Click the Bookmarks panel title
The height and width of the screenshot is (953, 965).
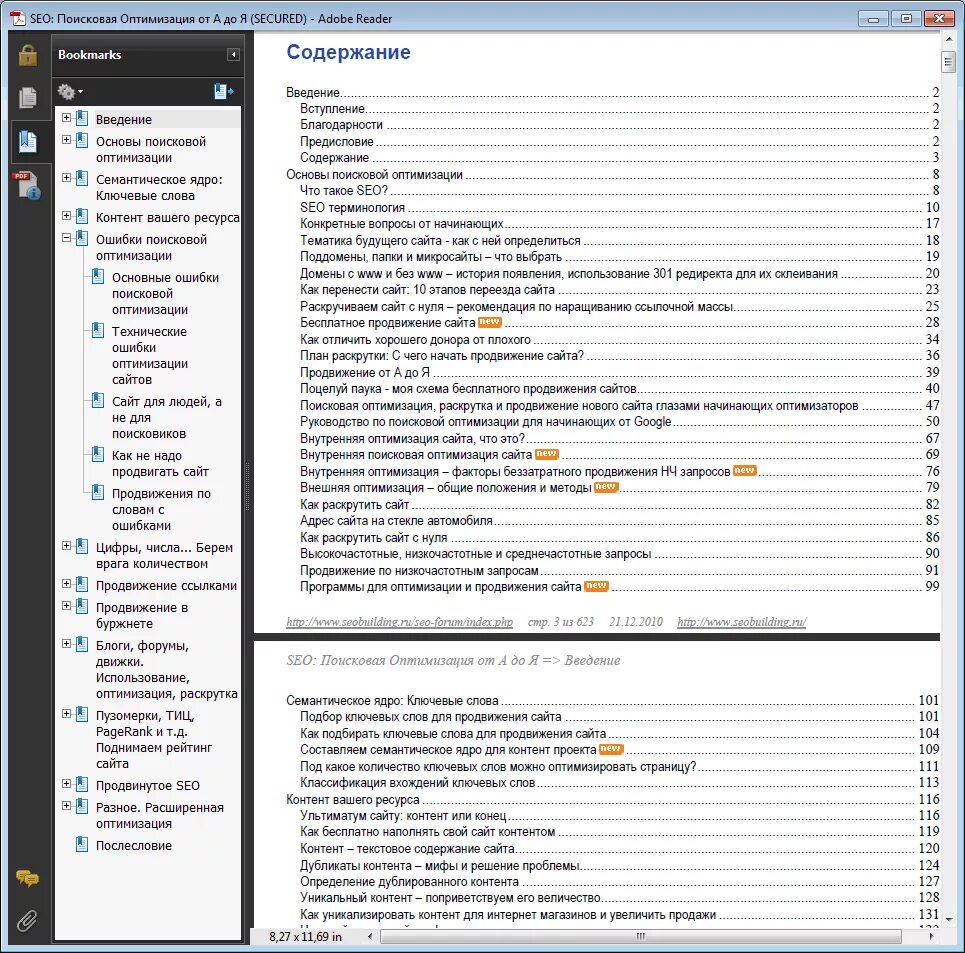pyautogui.click(x=90, y=55)
